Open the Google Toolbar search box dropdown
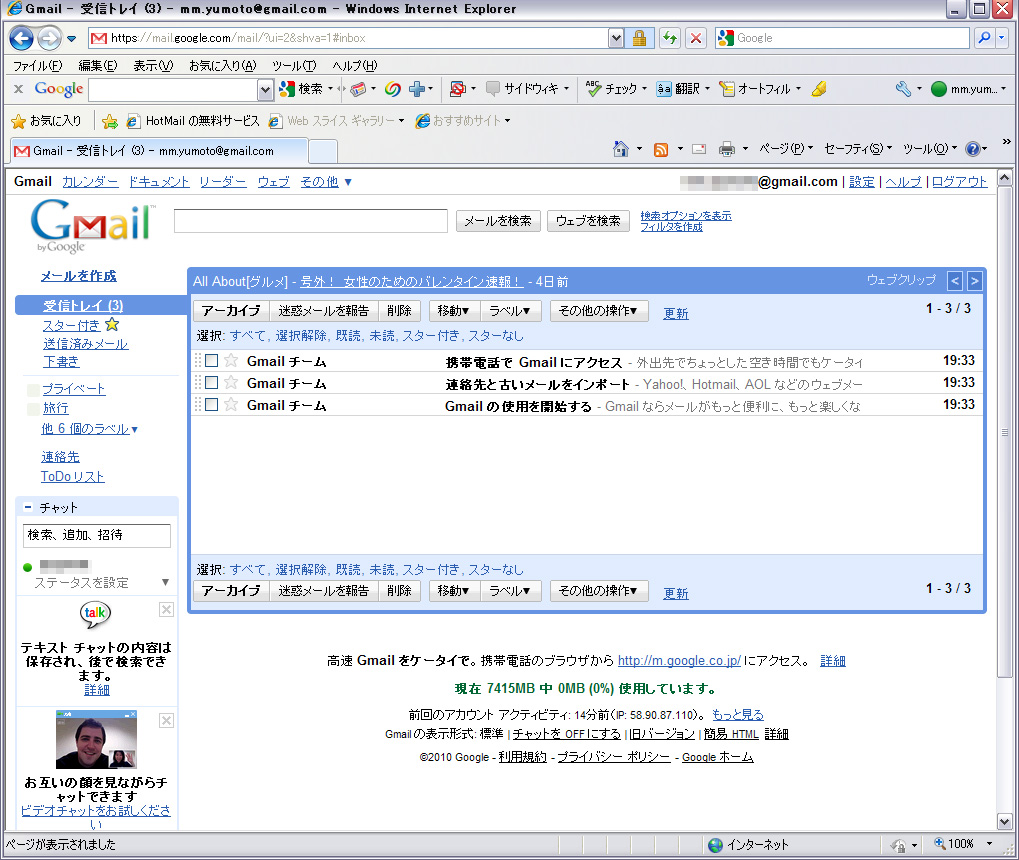 pyautogui.click(x=265, y=90)
